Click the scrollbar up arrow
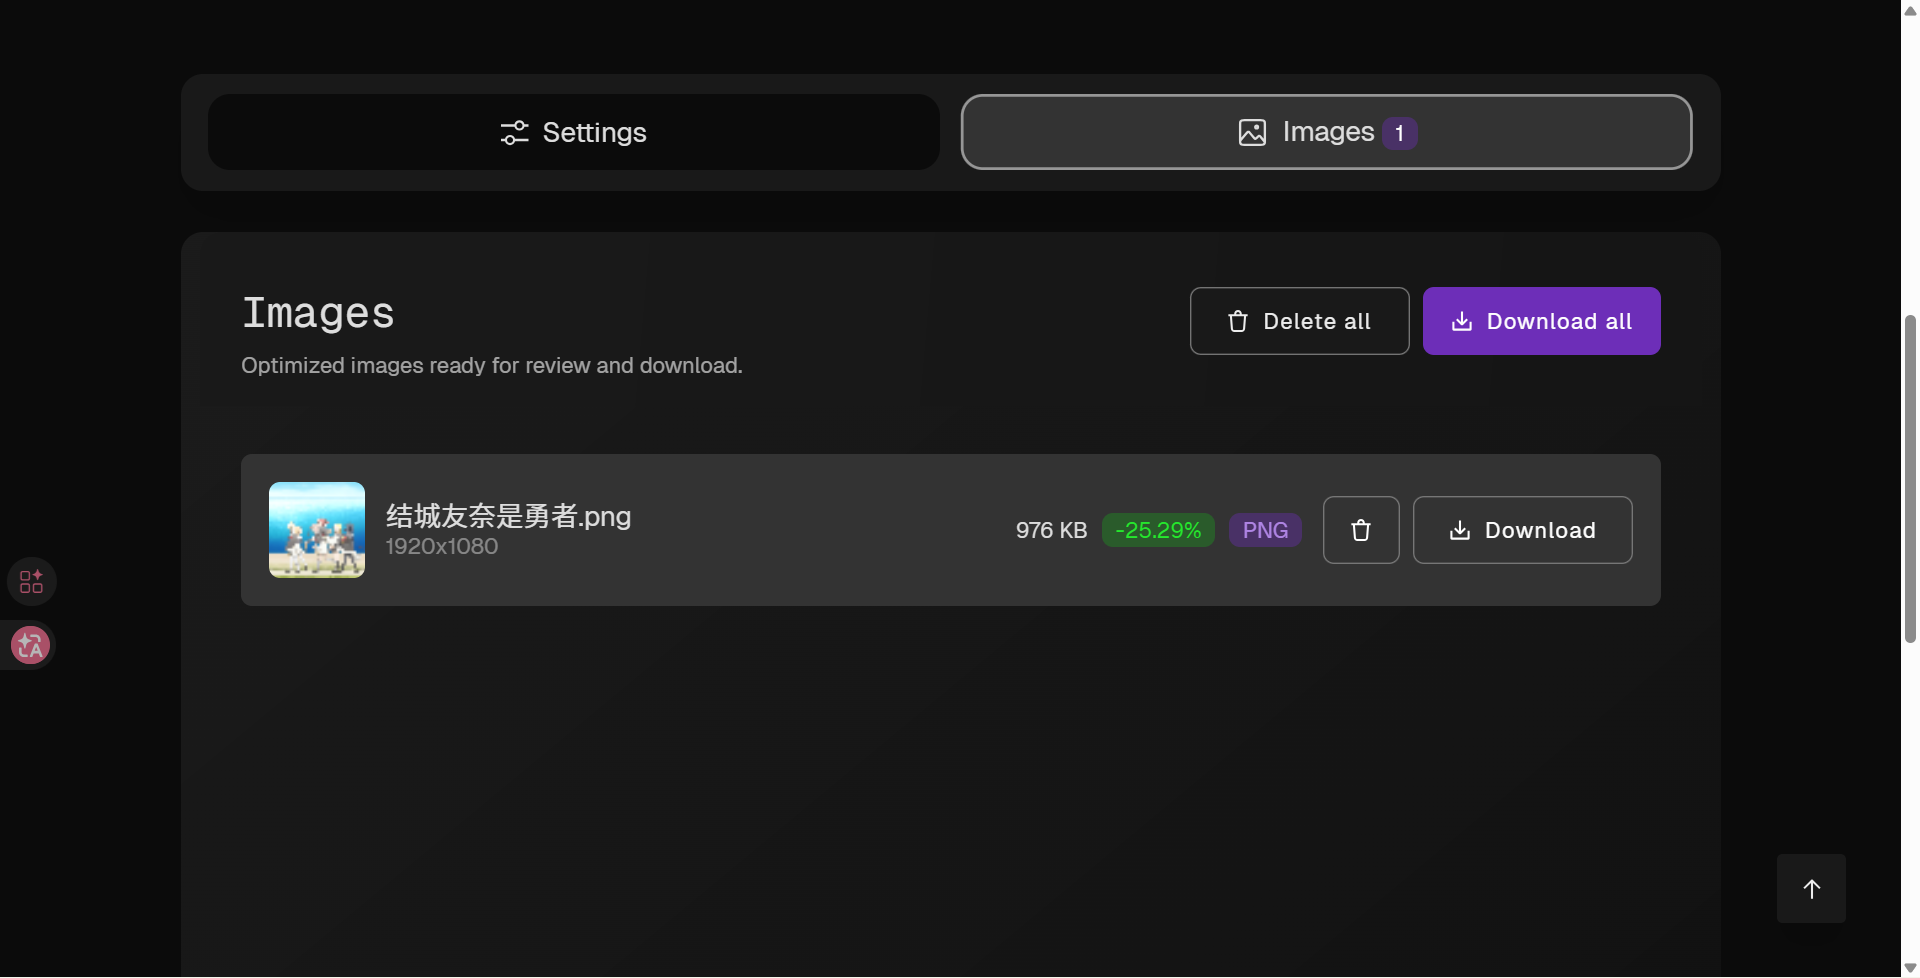This screenshot has height=978, width=1920. coord(1910,10)
